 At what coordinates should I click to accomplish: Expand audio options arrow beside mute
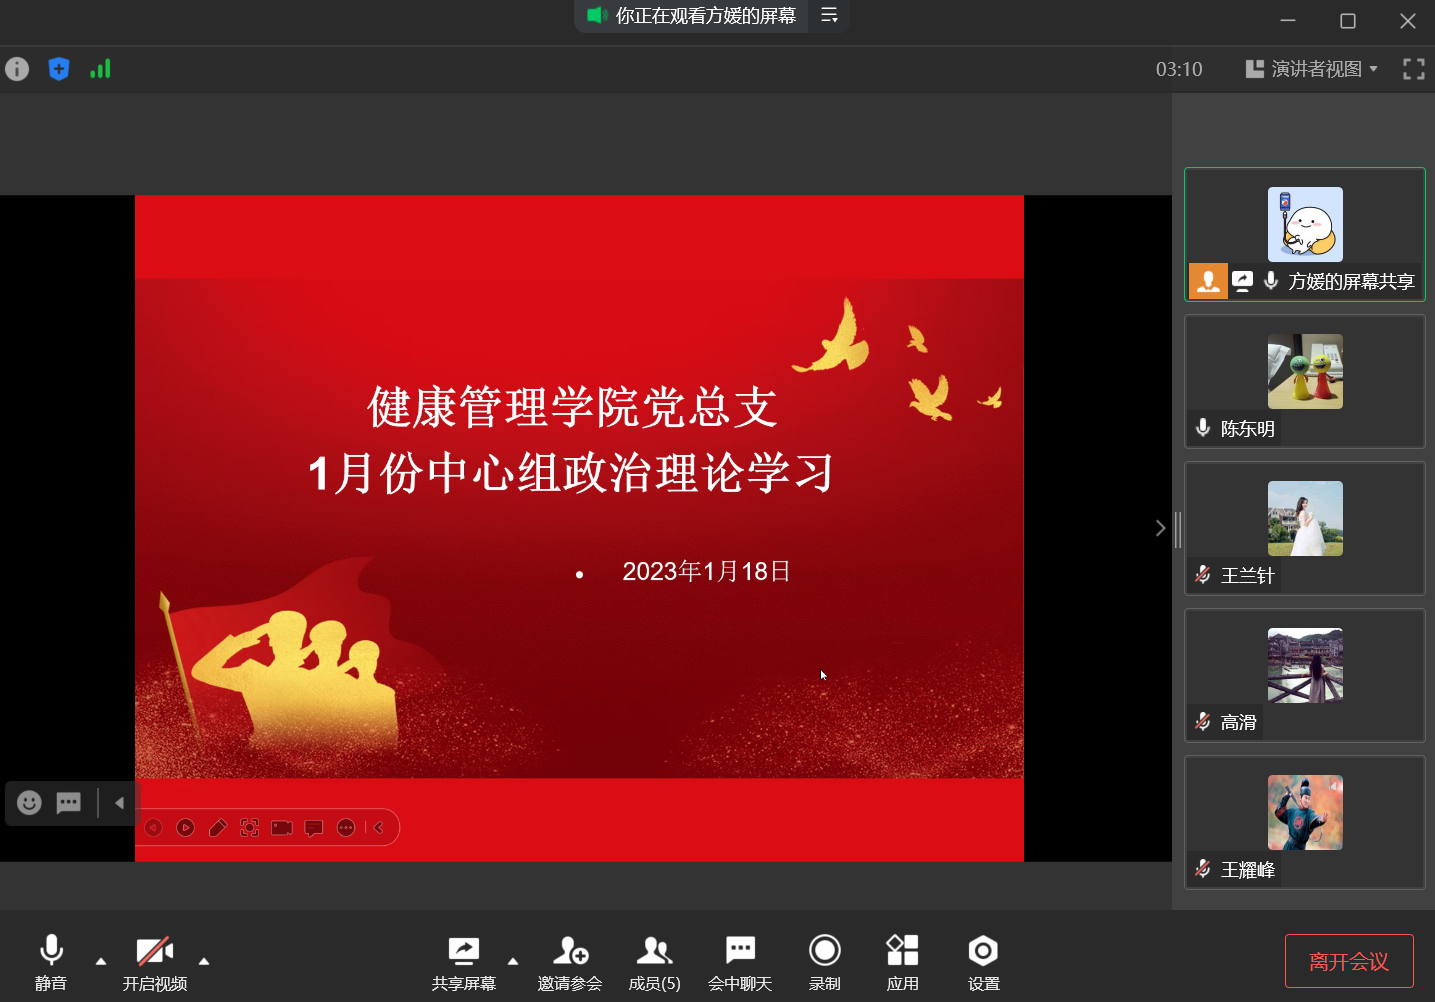click(x=101, y=961)
